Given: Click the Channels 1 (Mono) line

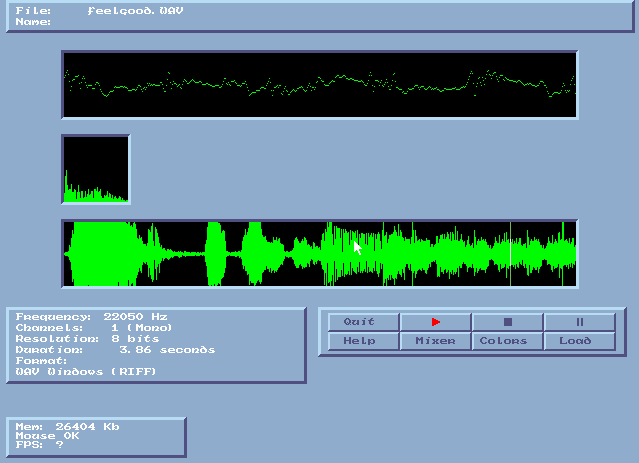Looking at the screenshot, I should (94, 328).
